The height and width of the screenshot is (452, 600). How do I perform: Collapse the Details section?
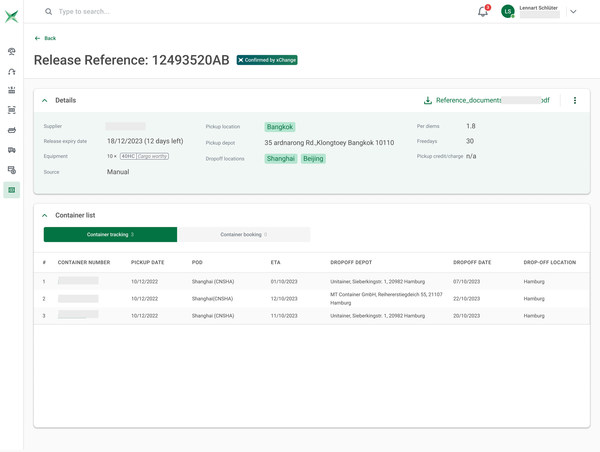pyautogui.click(x=45, y=101)
